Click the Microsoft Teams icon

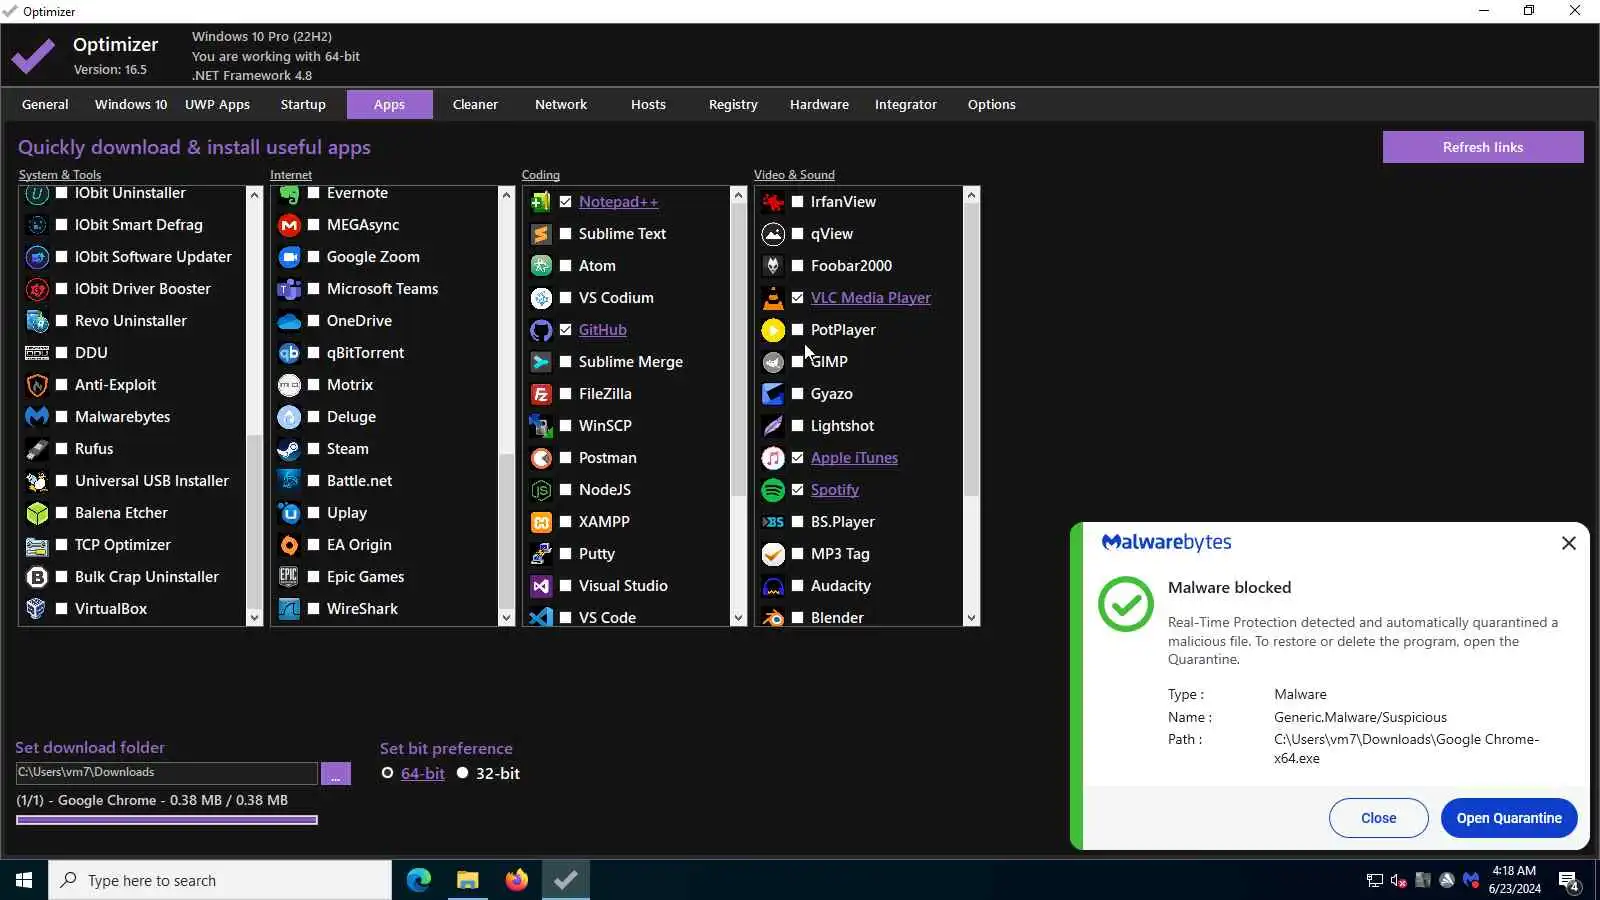(x=289, y=289)
